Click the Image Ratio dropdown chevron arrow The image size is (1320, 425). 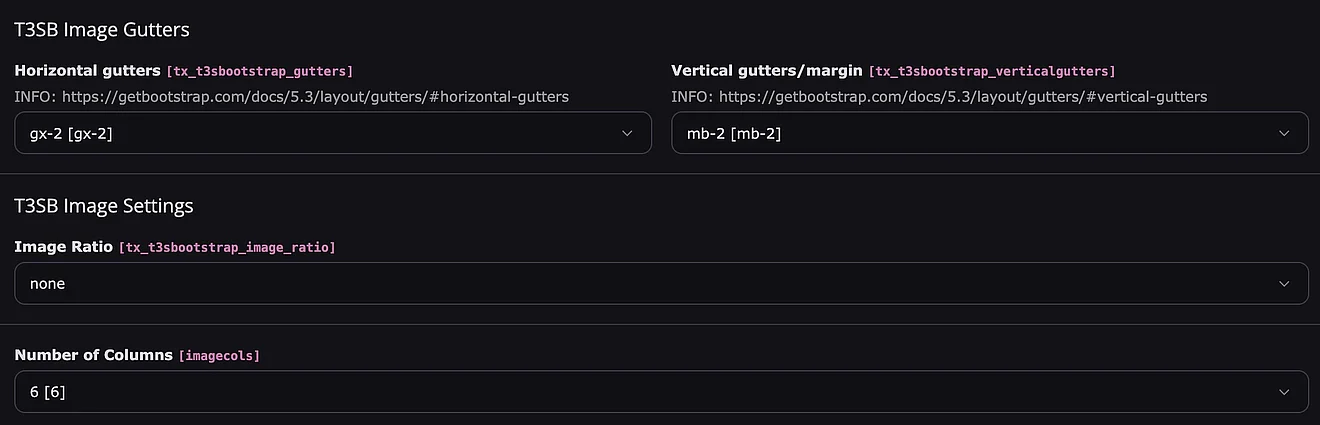[x=1284, y=284]
